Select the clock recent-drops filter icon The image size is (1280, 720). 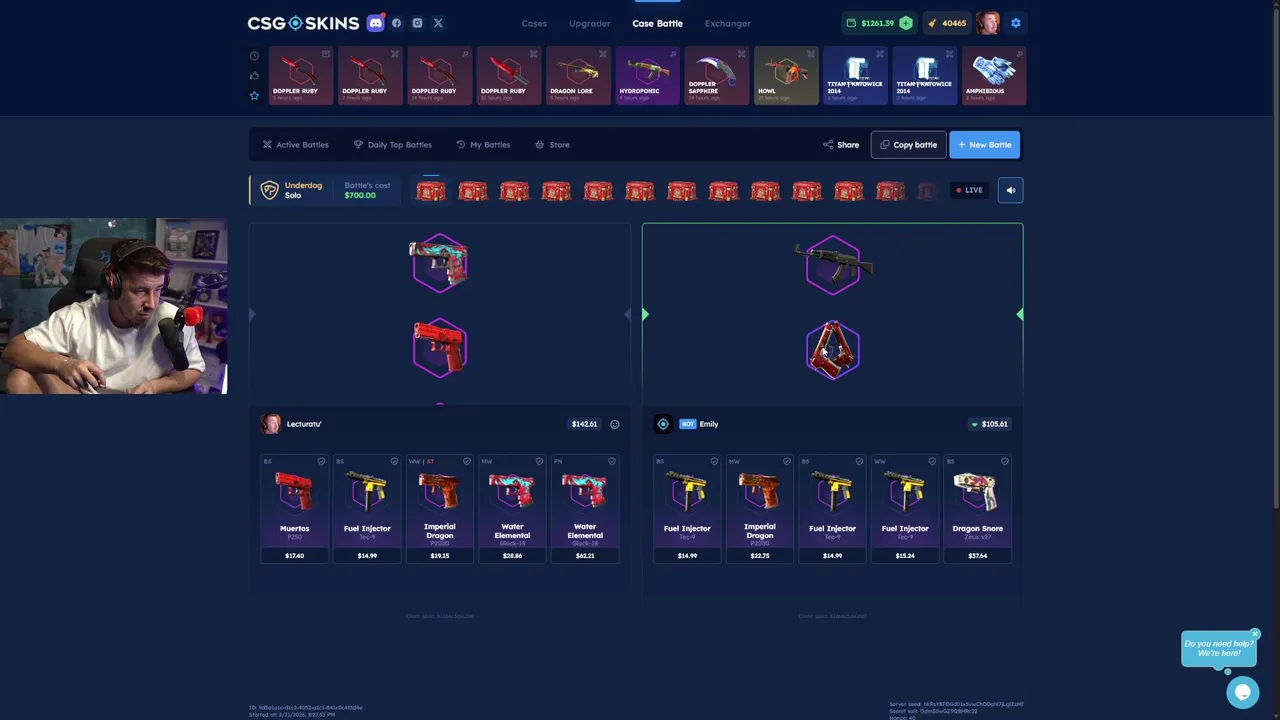point(254,56)
